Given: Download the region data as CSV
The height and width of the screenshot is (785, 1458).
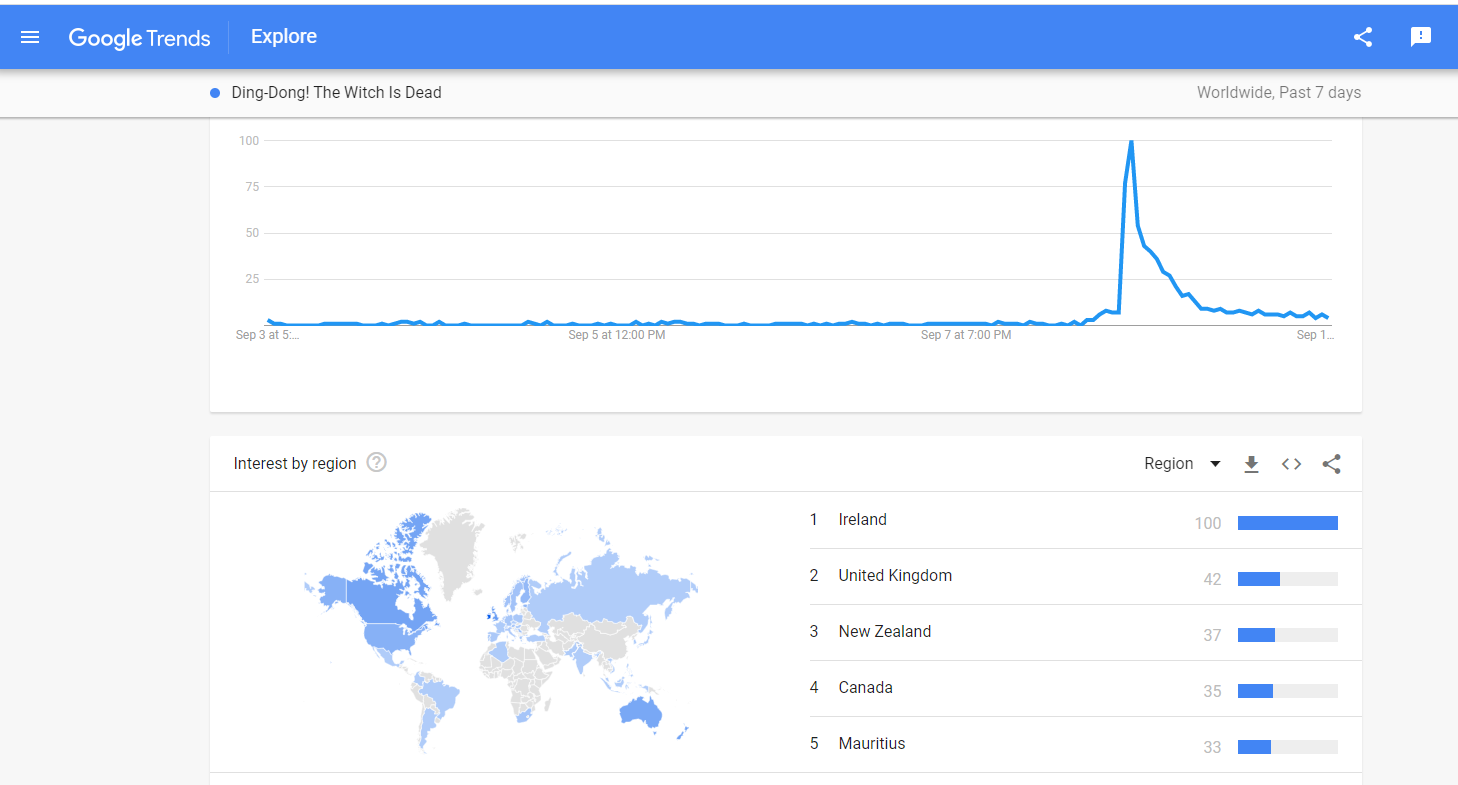Looking at the screenshot, I should click(1251, 464).
